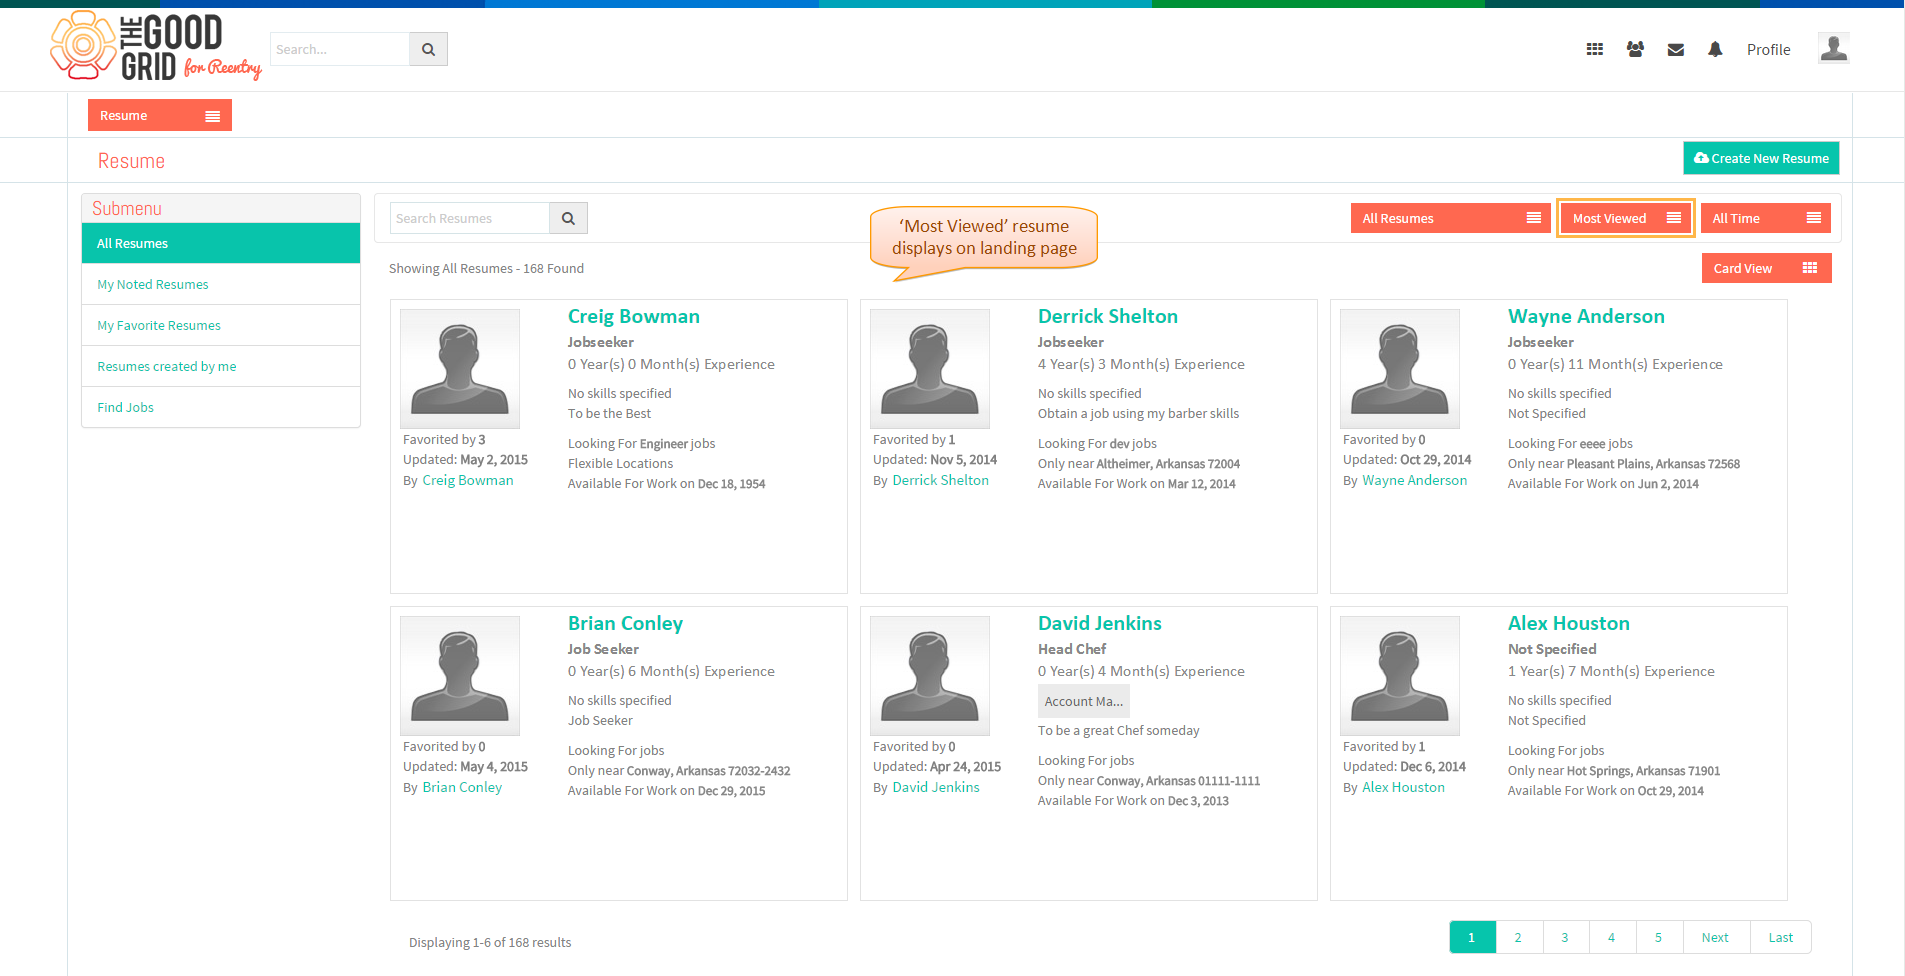Viewport: 1905px width, 976px height.
Task: Open the Most Viewed sort dropdown
Action: [1626, 218]
